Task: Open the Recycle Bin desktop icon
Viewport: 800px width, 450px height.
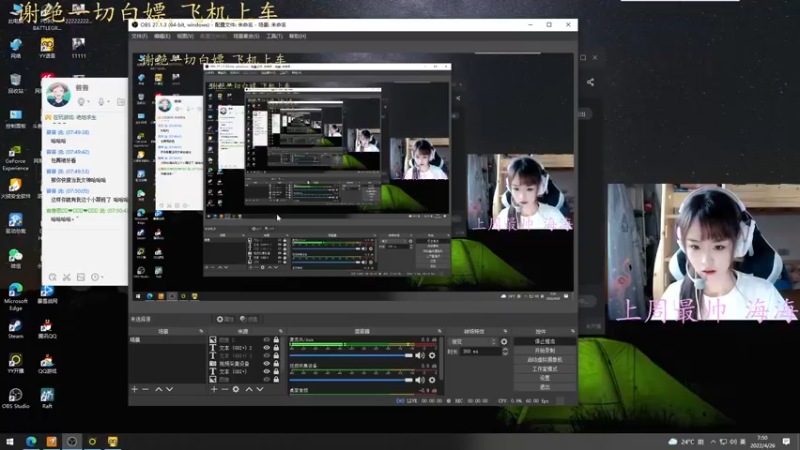Action: click(x=15, y=83)
